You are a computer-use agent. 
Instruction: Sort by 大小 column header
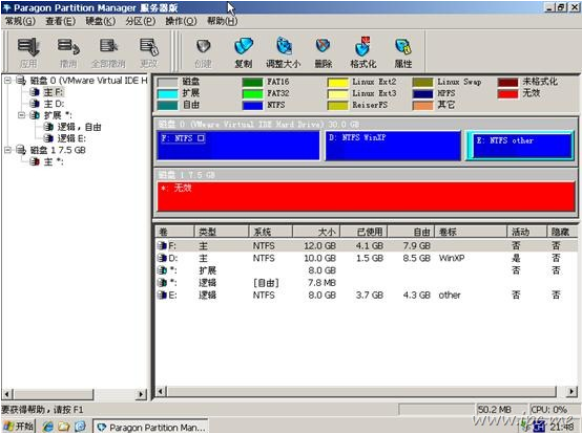(316, 232)
